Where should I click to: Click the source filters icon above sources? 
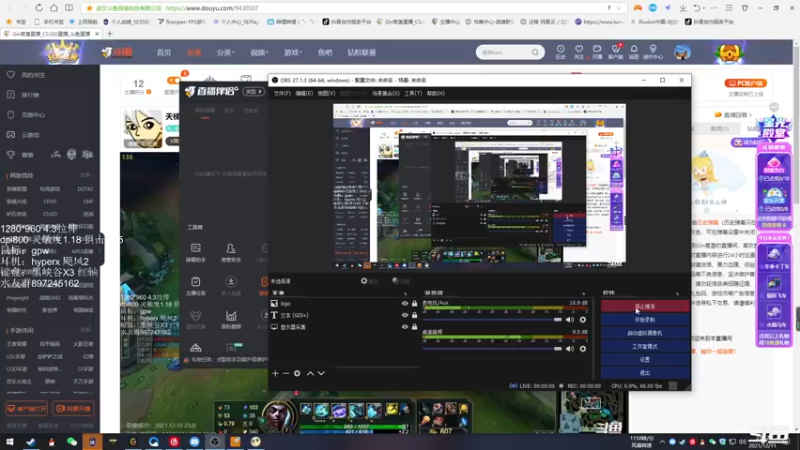[401, 281]
